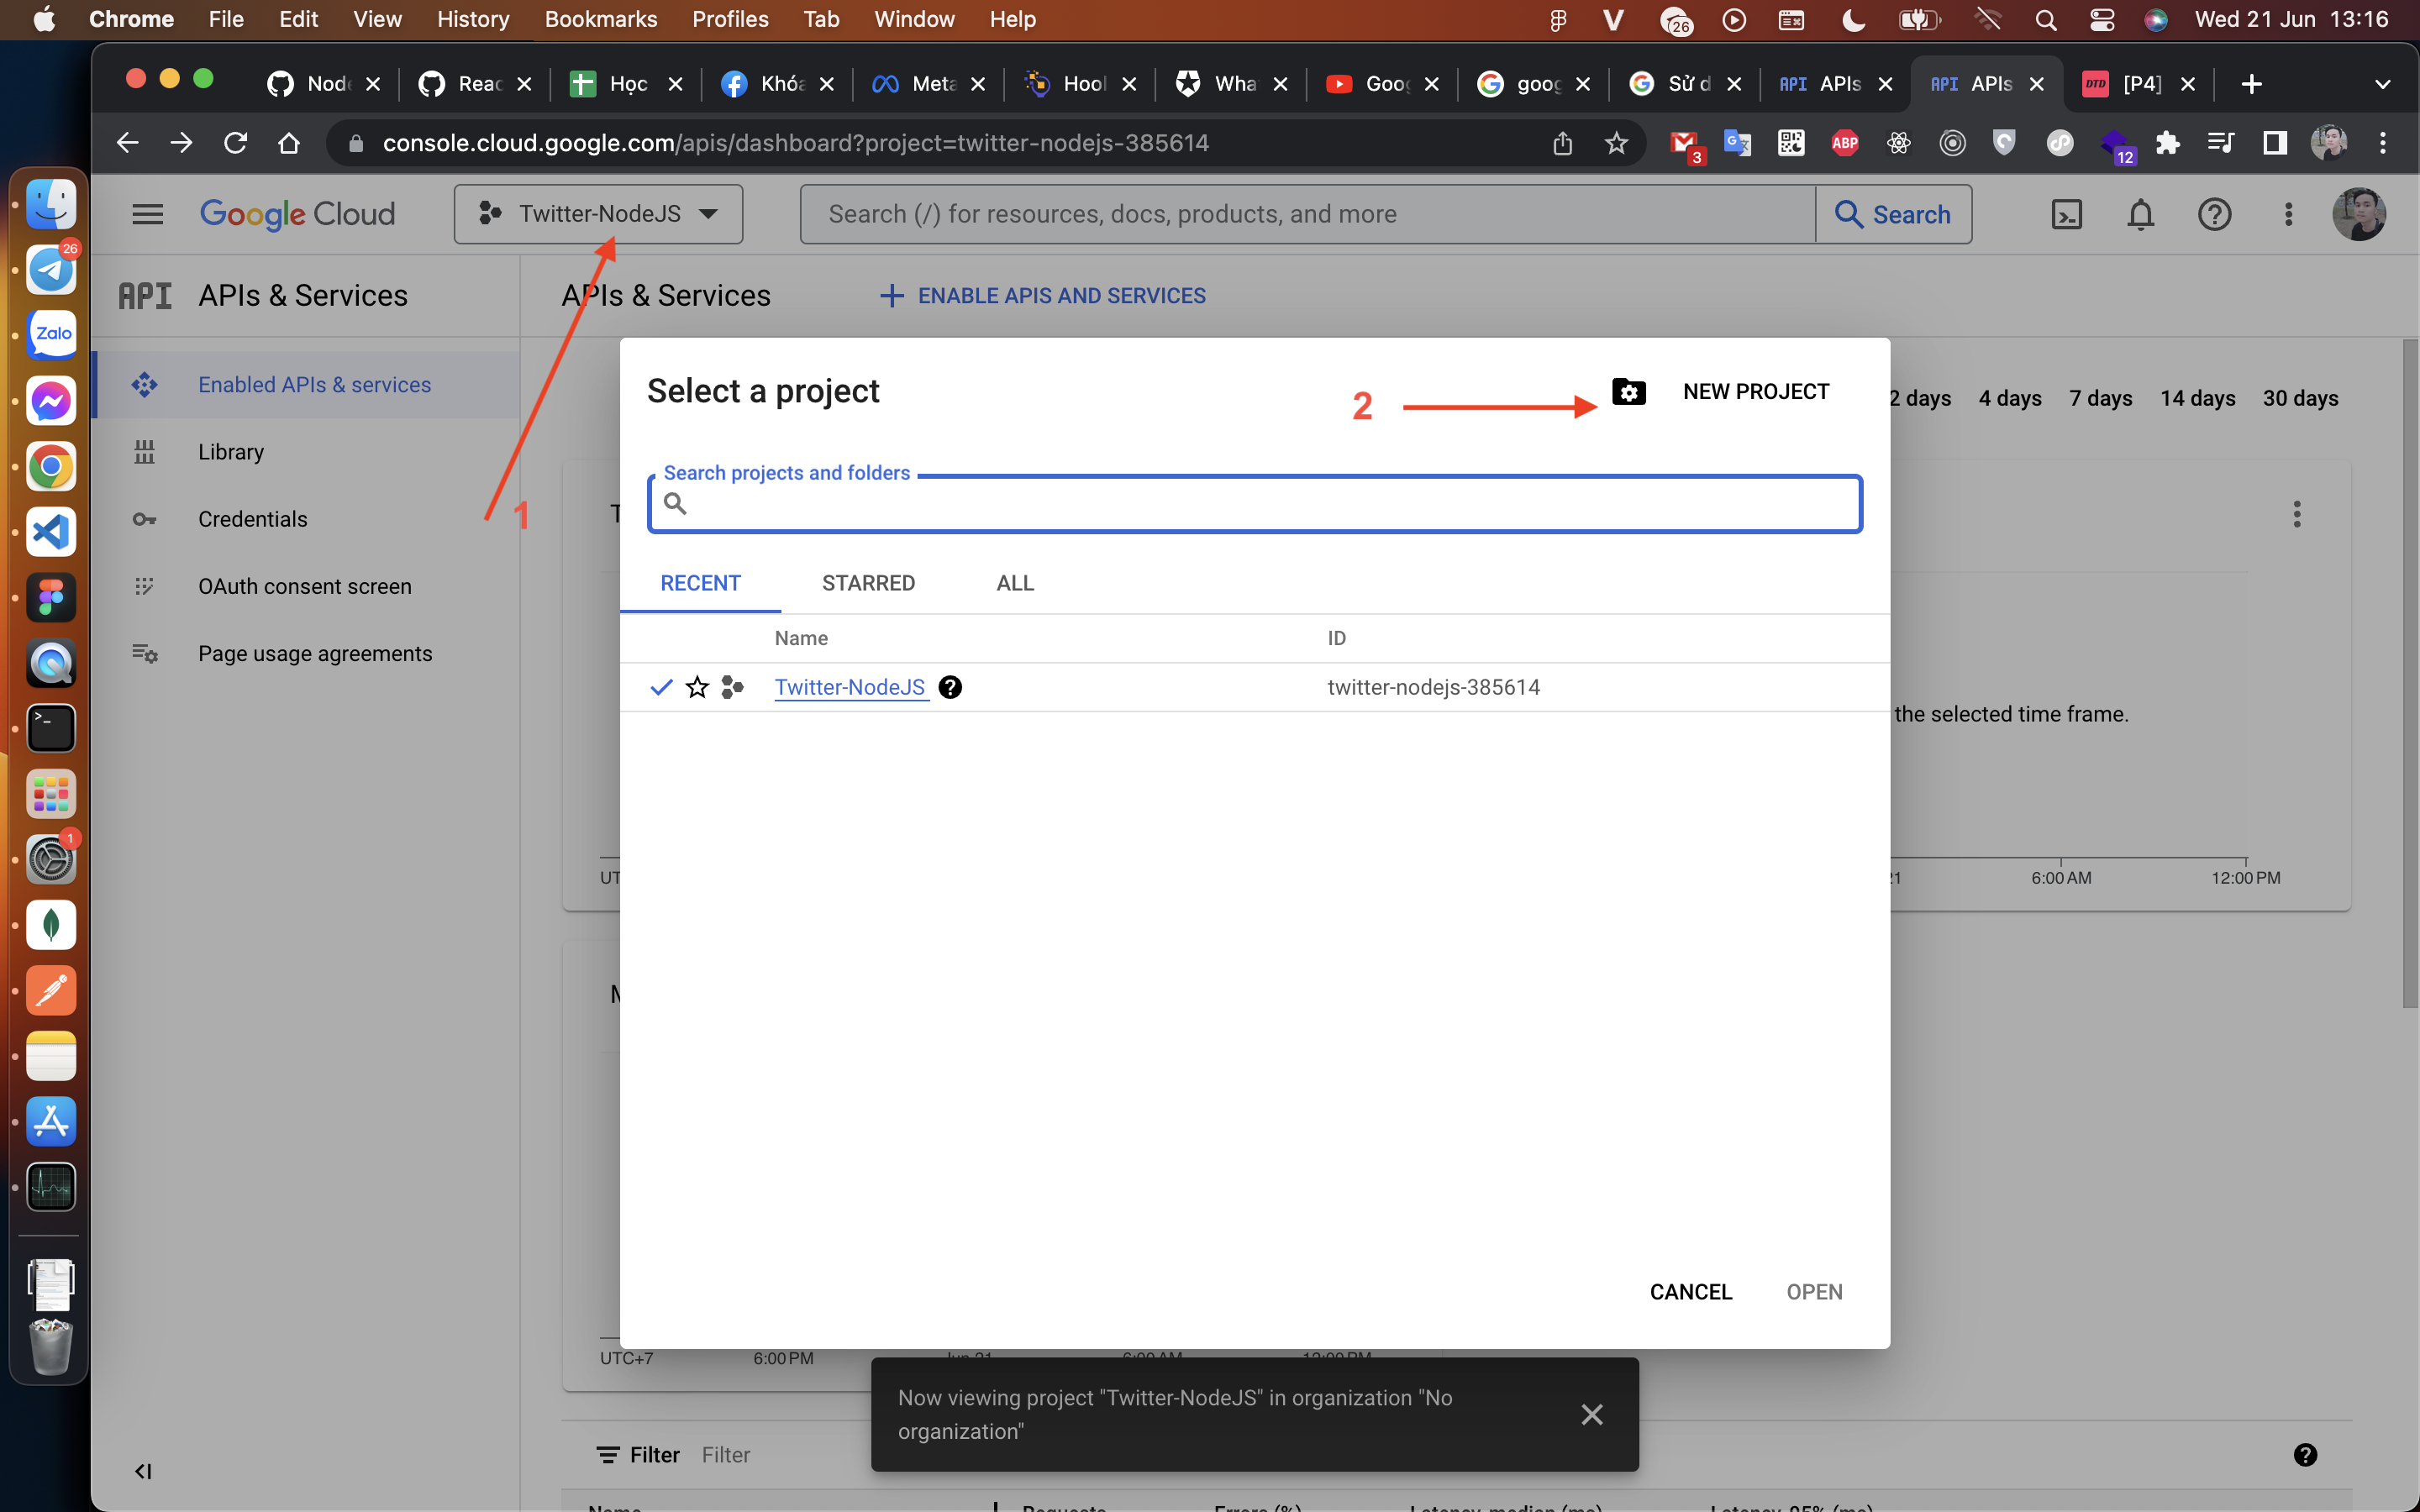Click the browser back arrow
Screen dimensions: 2420x1512
(x=127, y=143)
